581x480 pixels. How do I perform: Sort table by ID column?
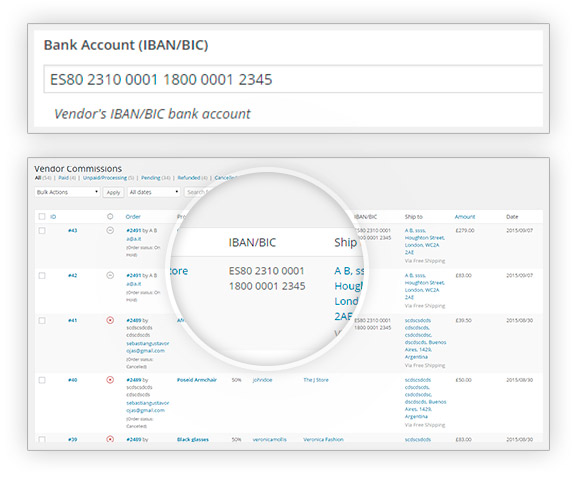tap(53, 217)
